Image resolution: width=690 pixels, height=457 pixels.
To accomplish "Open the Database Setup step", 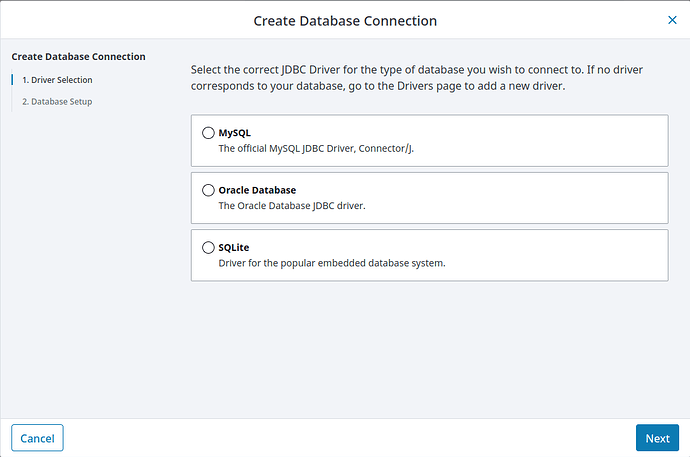I will pos(57,101).
